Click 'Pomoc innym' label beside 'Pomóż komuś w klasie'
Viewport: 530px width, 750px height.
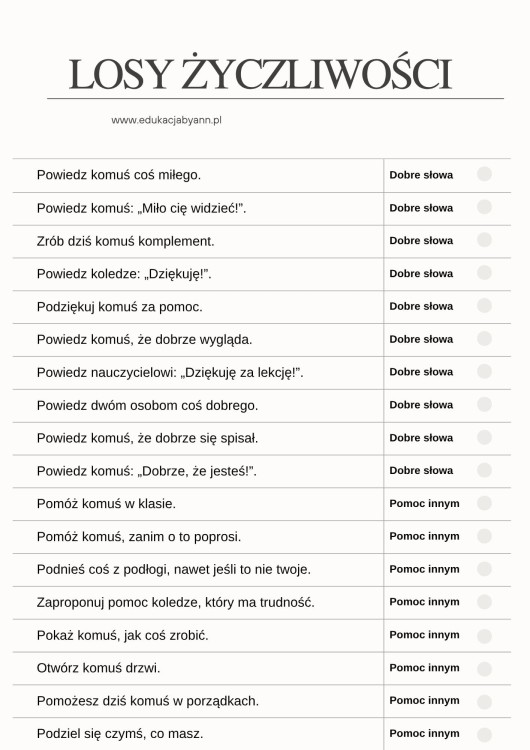424,504
